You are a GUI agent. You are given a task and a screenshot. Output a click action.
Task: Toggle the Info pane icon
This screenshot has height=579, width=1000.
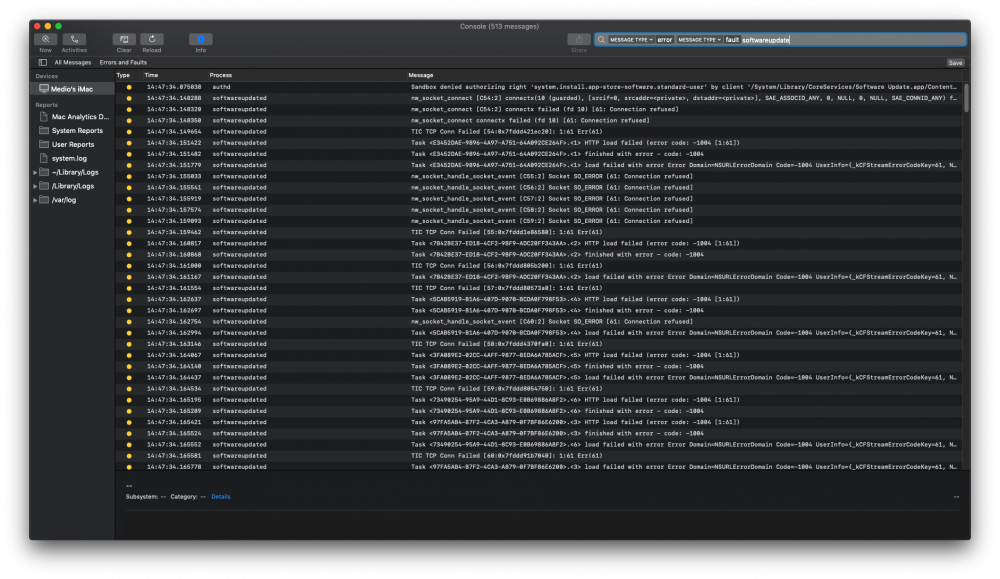[200, 40]
